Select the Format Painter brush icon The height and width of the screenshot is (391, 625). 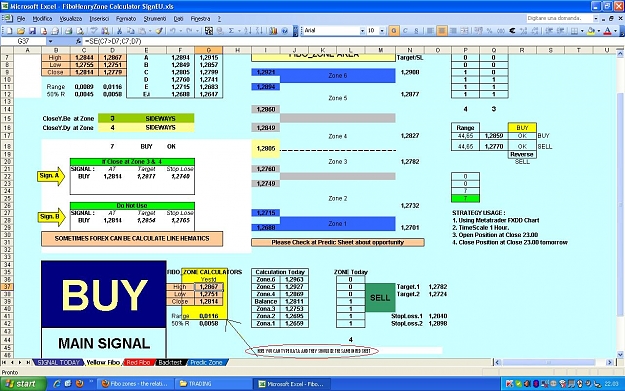pyautogui.click(x=159, y=31)
